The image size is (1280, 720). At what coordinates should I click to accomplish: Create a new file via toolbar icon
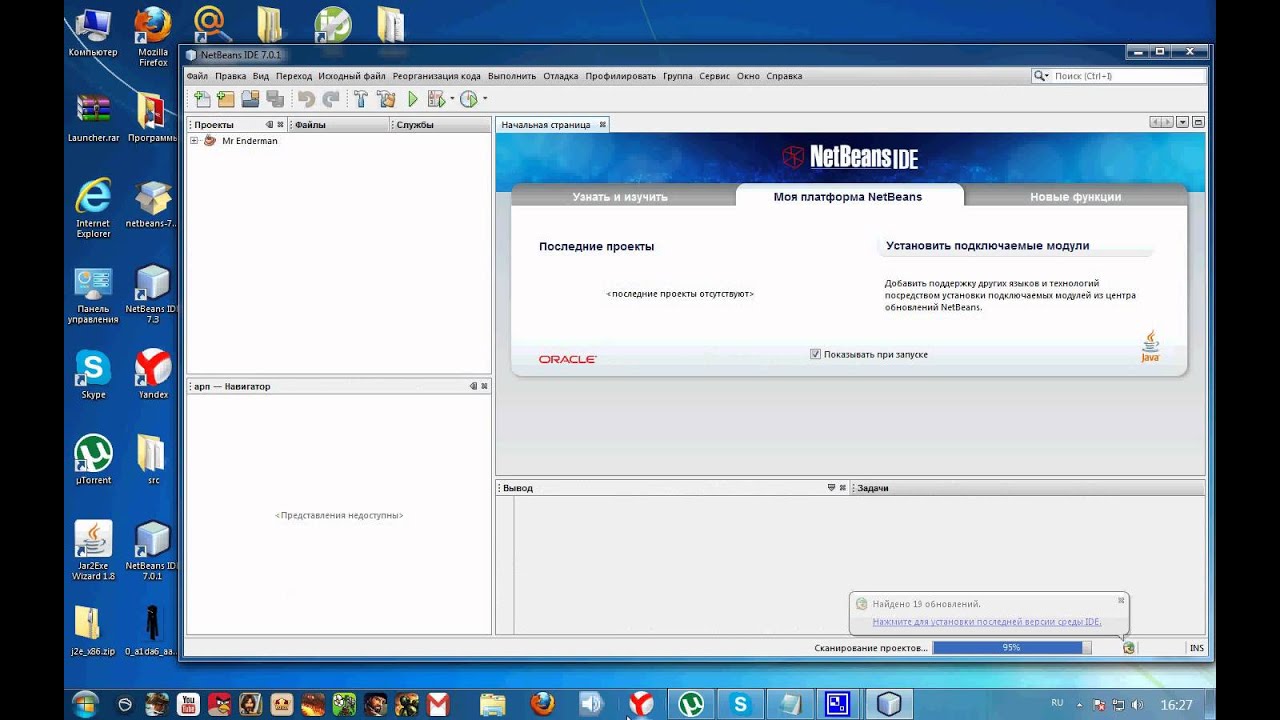(x=202, y=99)
